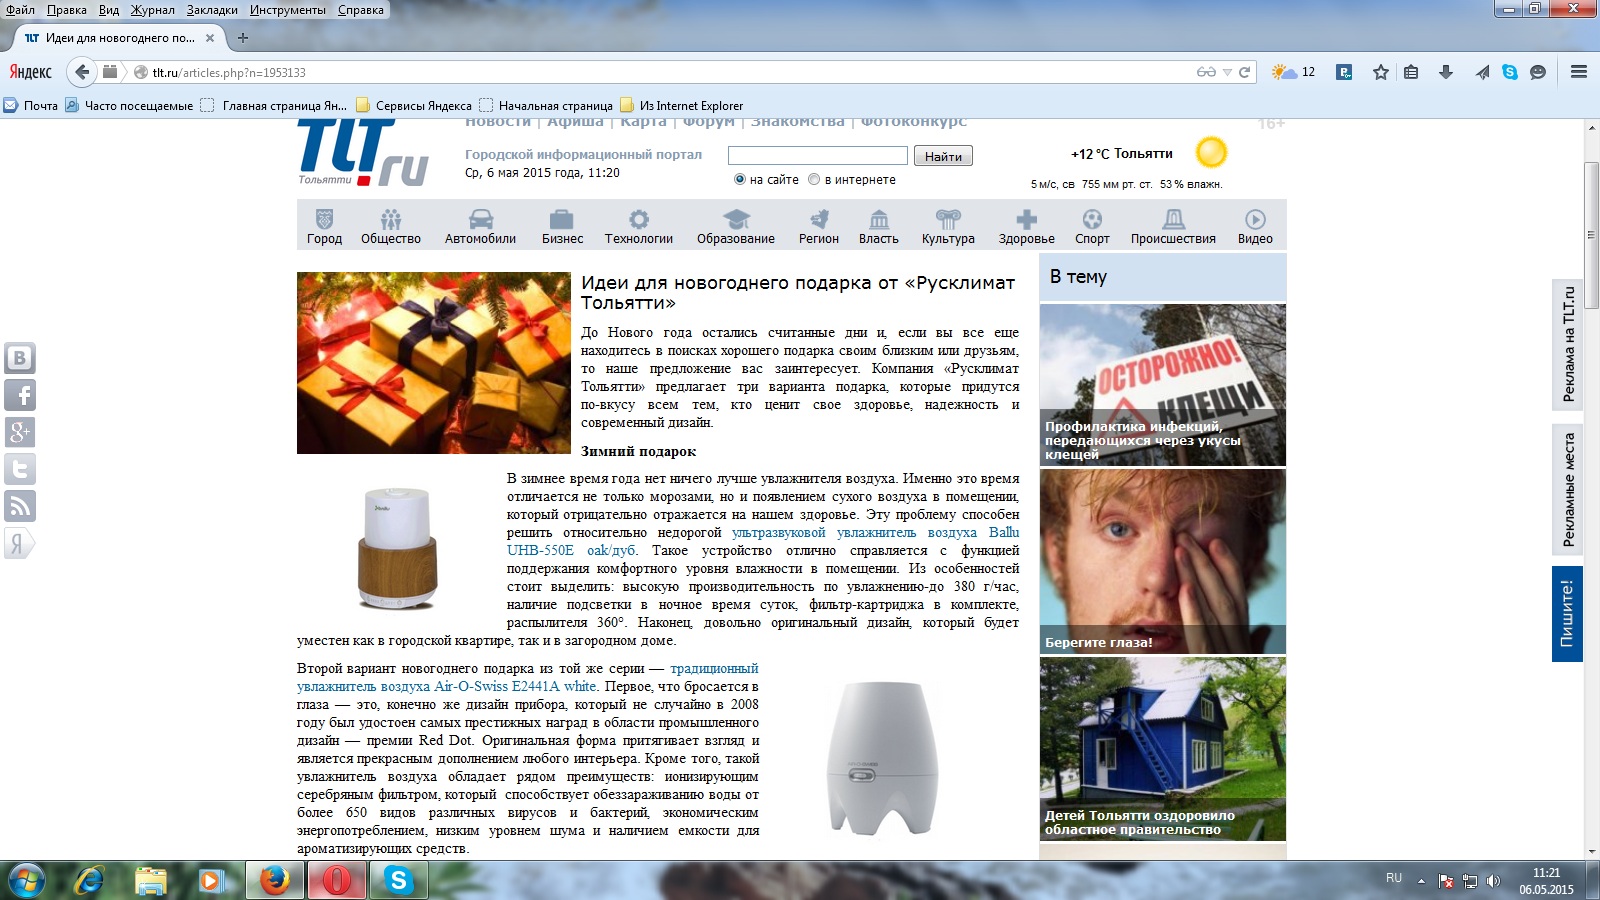The width and height of the screenshot is (1600, 900).
Task: Open the Downloads arrow icon
Action: click(x=1446, y=72)
